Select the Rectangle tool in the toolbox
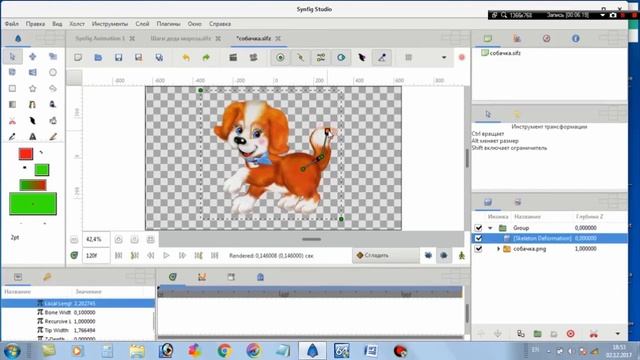The image size is (640, 360). coord(12,88)
